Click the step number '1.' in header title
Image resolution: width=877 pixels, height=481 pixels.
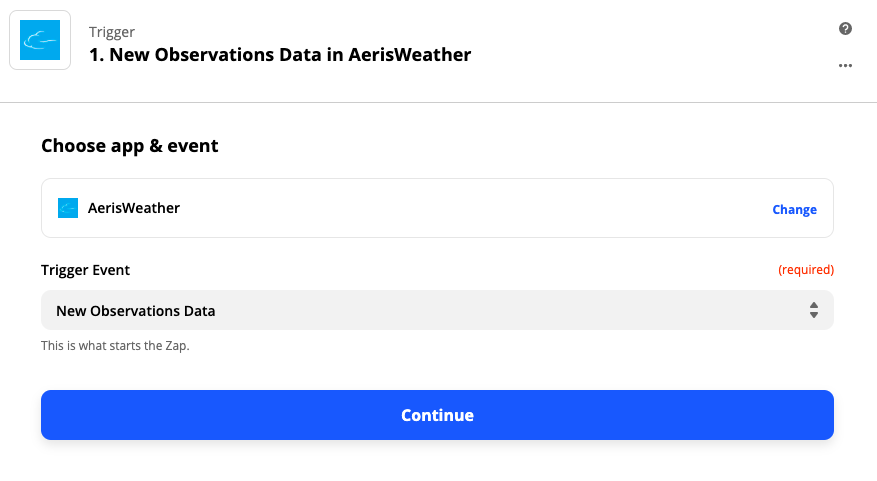[96, 54]
